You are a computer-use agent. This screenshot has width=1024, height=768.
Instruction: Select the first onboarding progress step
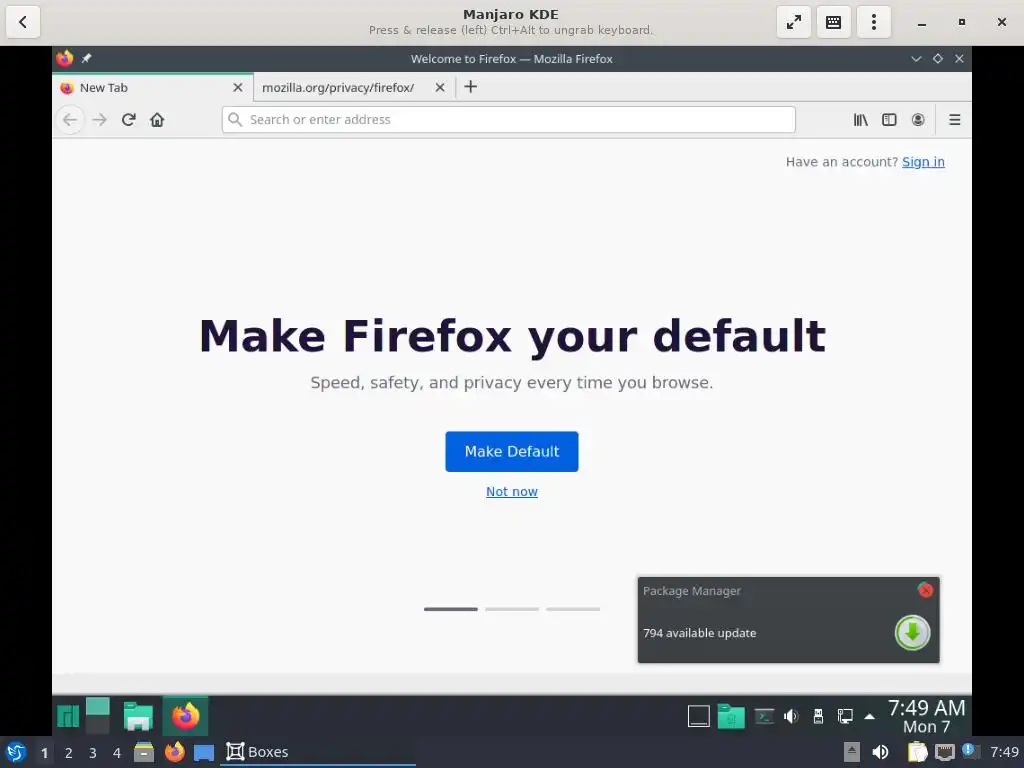[451, 609]
